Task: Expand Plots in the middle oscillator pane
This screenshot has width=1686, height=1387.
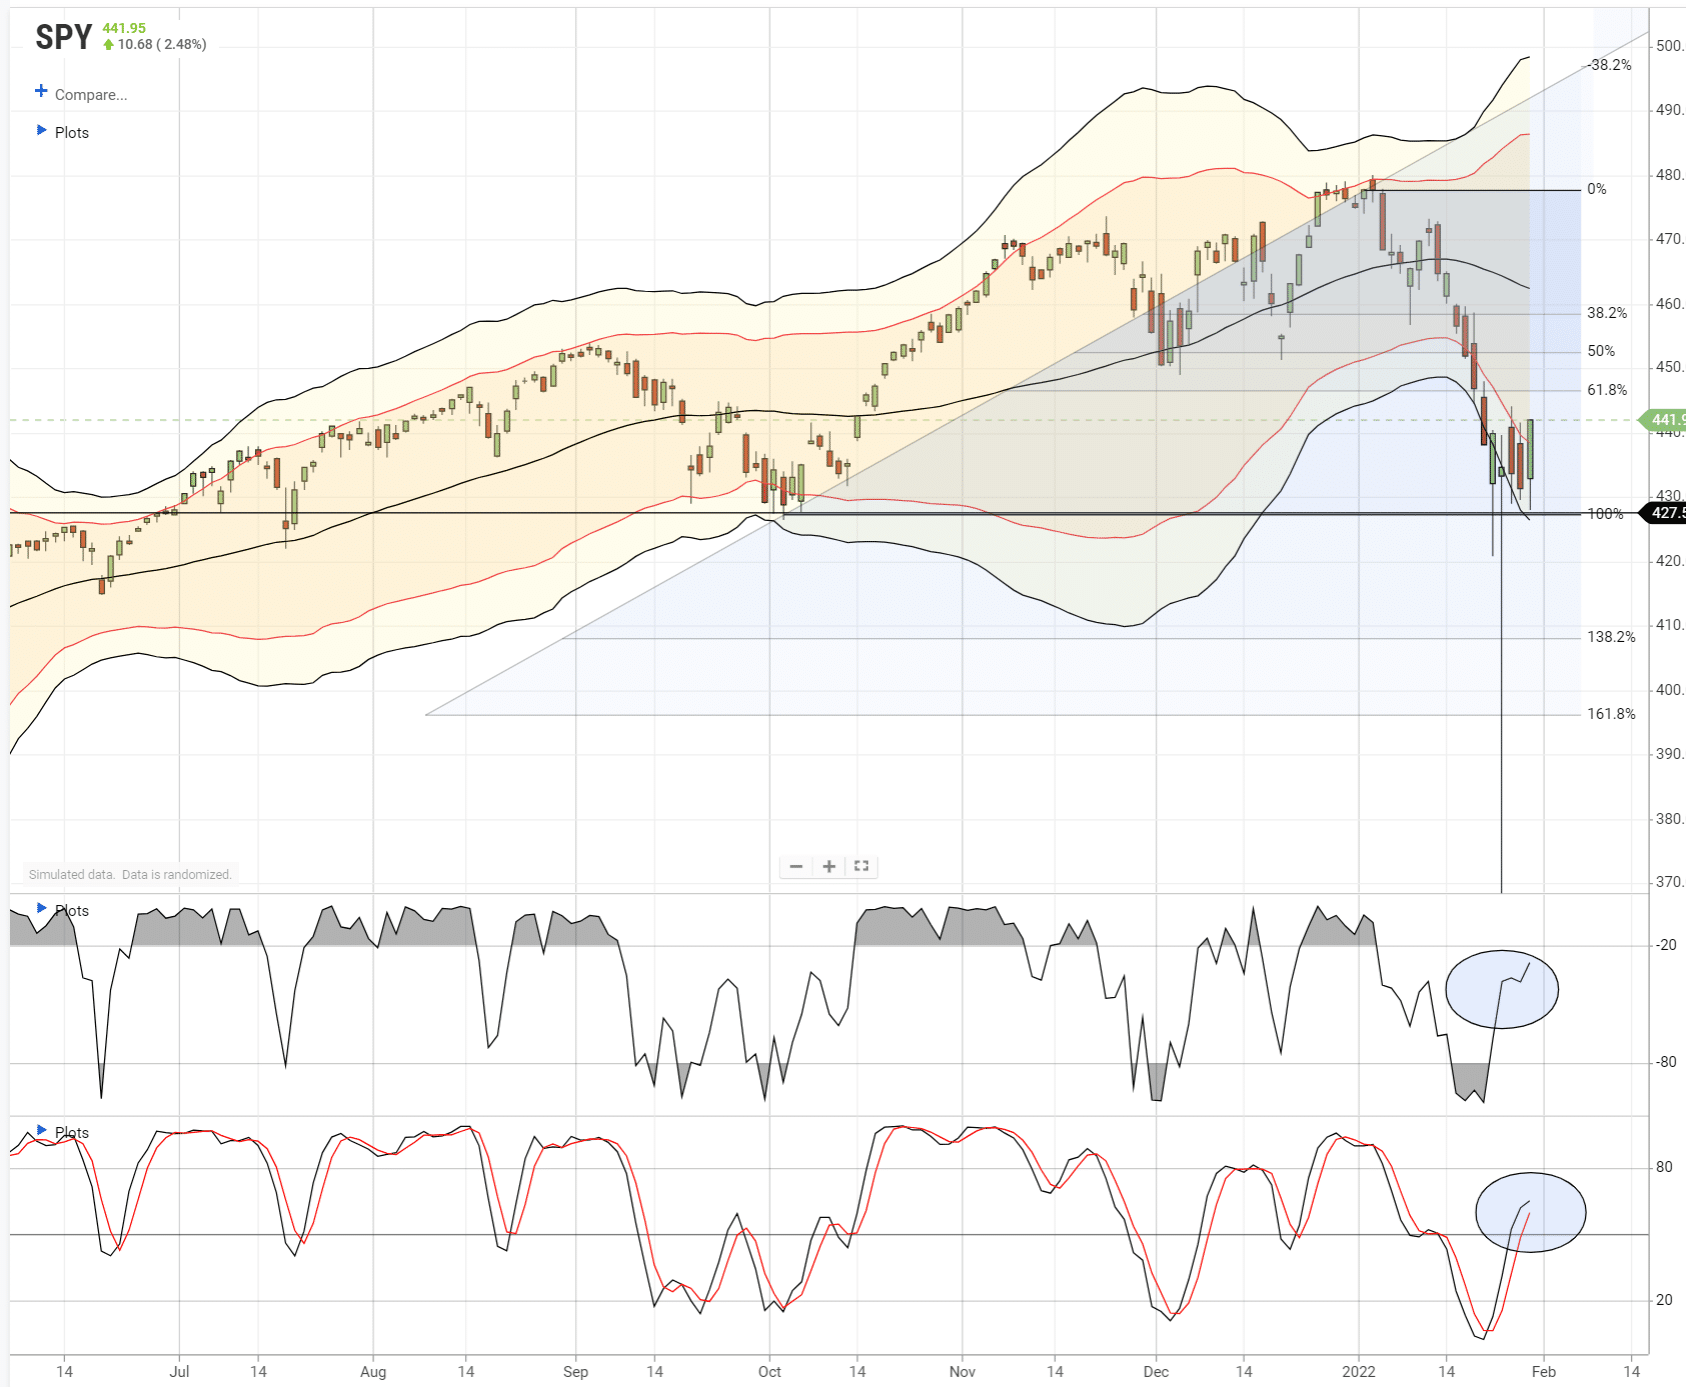Action: (x=63, y=910)
